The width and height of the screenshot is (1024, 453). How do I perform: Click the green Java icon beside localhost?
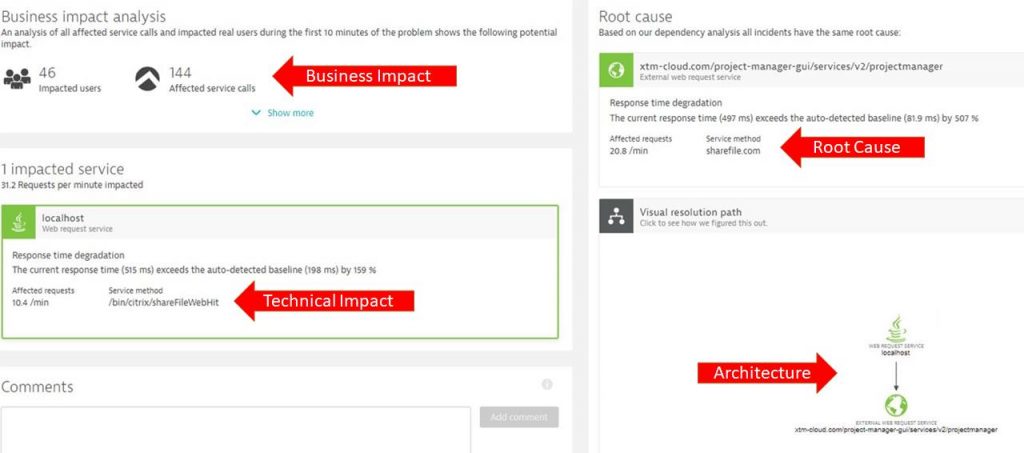[18, 223]
